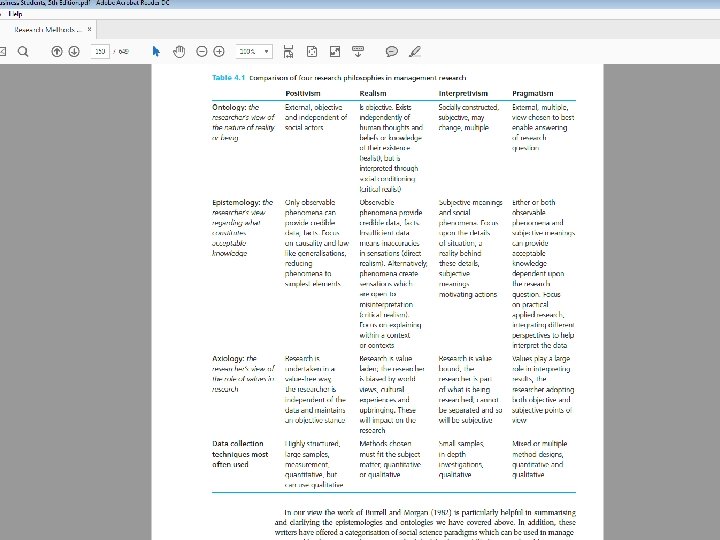Switch to the Research Methods document tab
Image resolution: width=720 pixels, height=540 pixels.
point(48,29)
